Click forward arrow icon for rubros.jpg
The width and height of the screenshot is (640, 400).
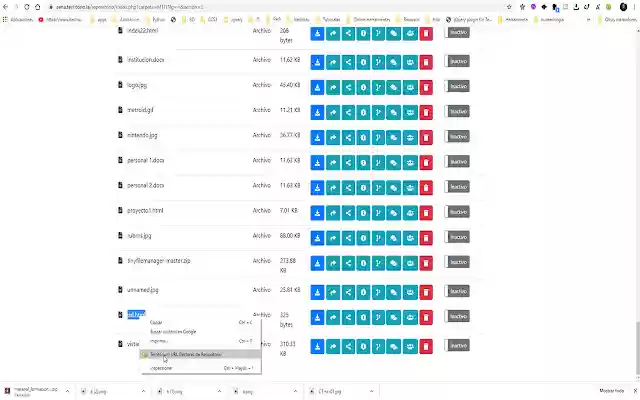[333, 238]
